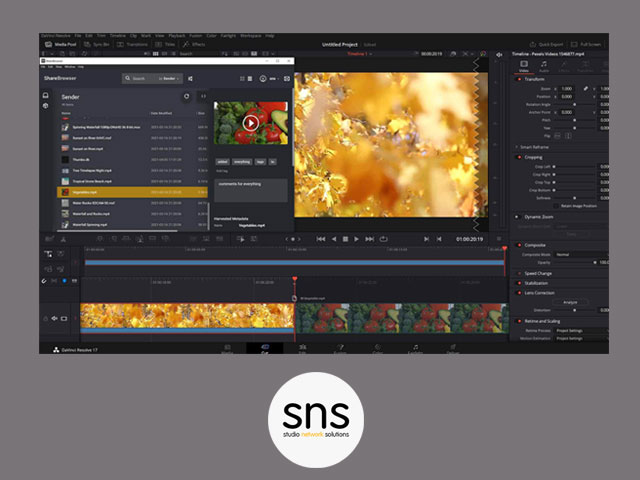Viewport: 640px width, 480px height.
Task: Toggle the zoom link chain icon
Action: [x=586, y=88]
